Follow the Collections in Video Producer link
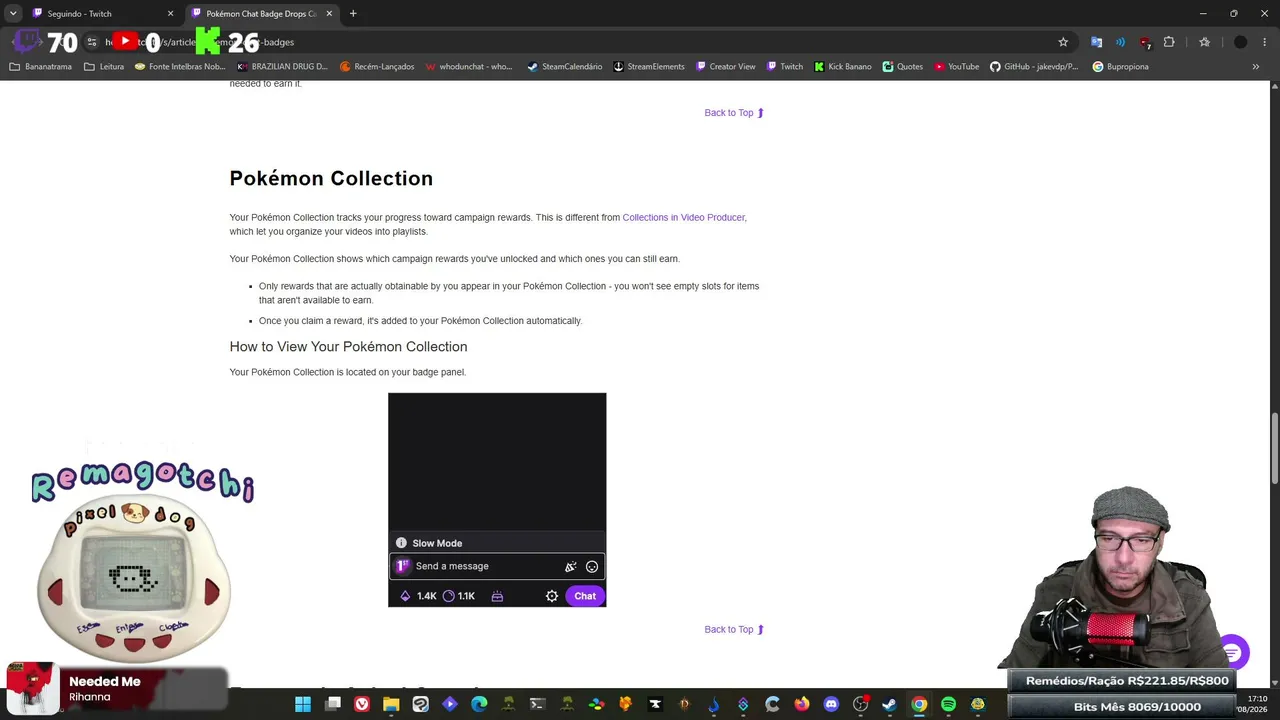 pos(683,217)
